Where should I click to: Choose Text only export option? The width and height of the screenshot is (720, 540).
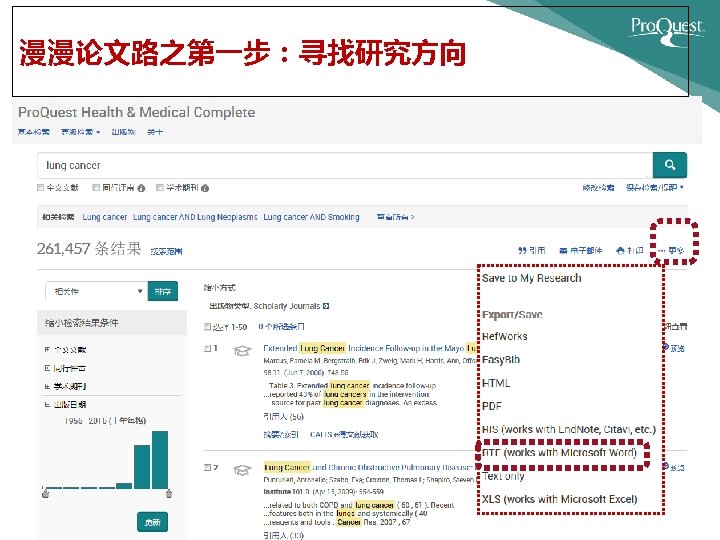pos(503,477)
